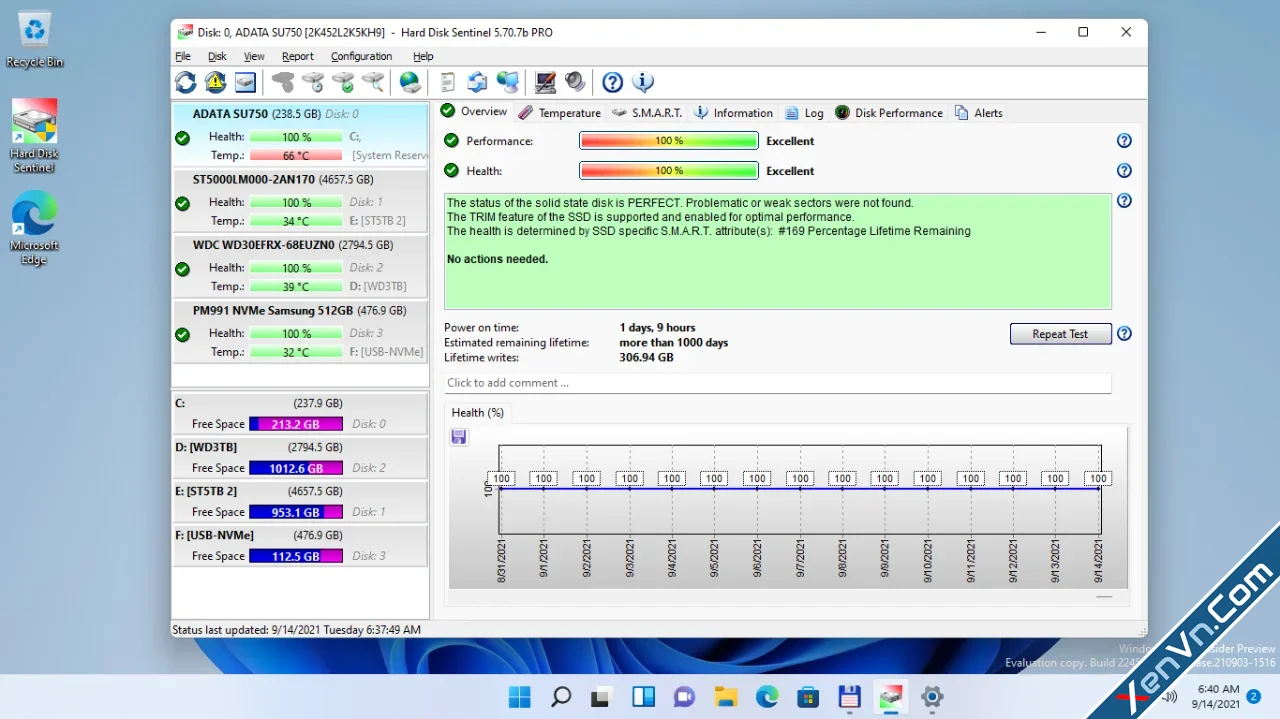The height and width of the screenshot is (719, 1280).
Task: Open the Disk Performance tab
Action: (x=888, y=113)
